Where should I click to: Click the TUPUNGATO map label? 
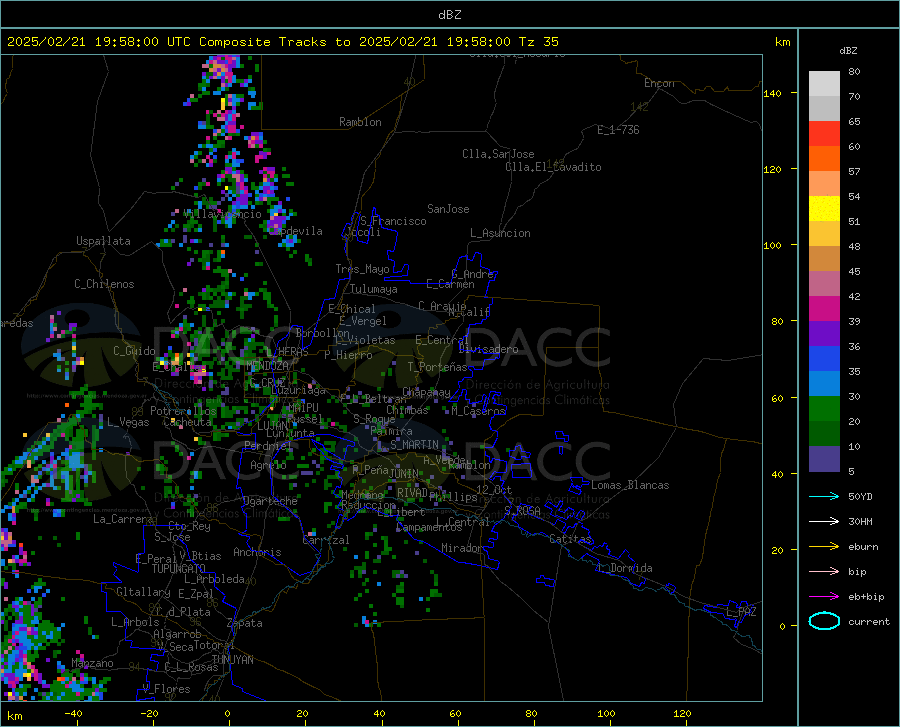(x=179, y=569)
